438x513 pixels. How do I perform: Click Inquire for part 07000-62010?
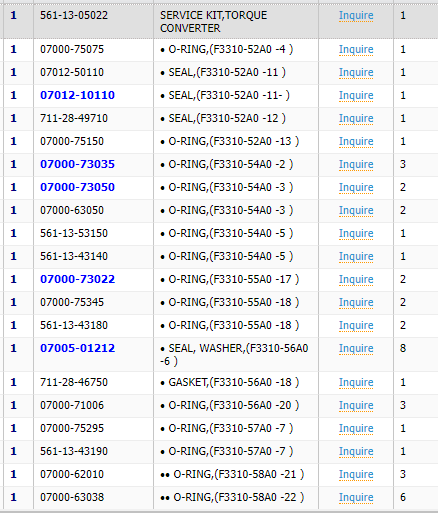pos(356,475)
